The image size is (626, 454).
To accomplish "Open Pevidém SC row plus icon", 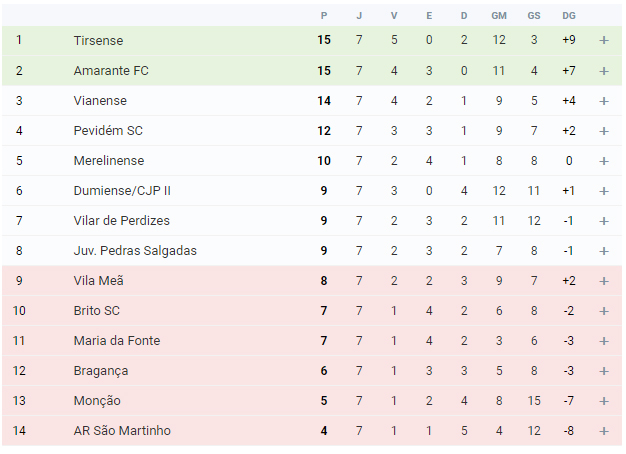I will [604, 131].
